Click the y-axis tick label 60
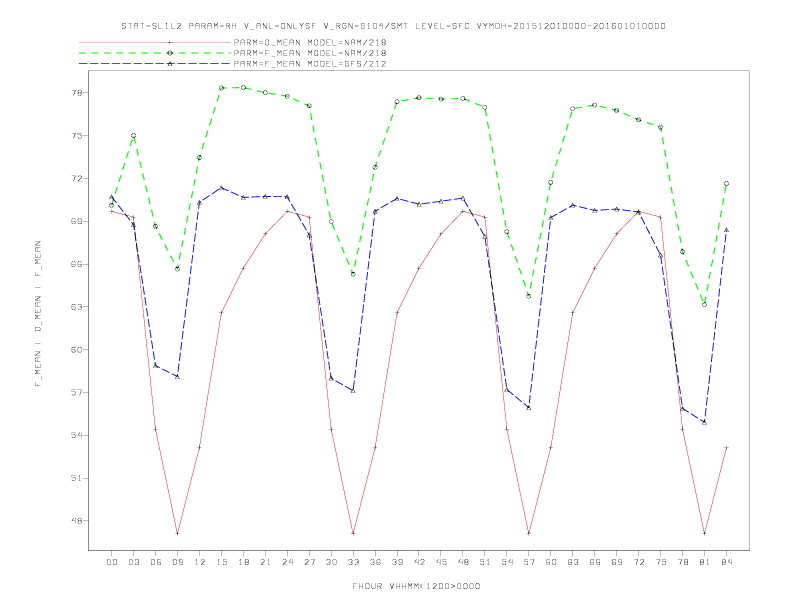Screen dimensions: 792x612 pyautogui.click(x=77, y=350)
